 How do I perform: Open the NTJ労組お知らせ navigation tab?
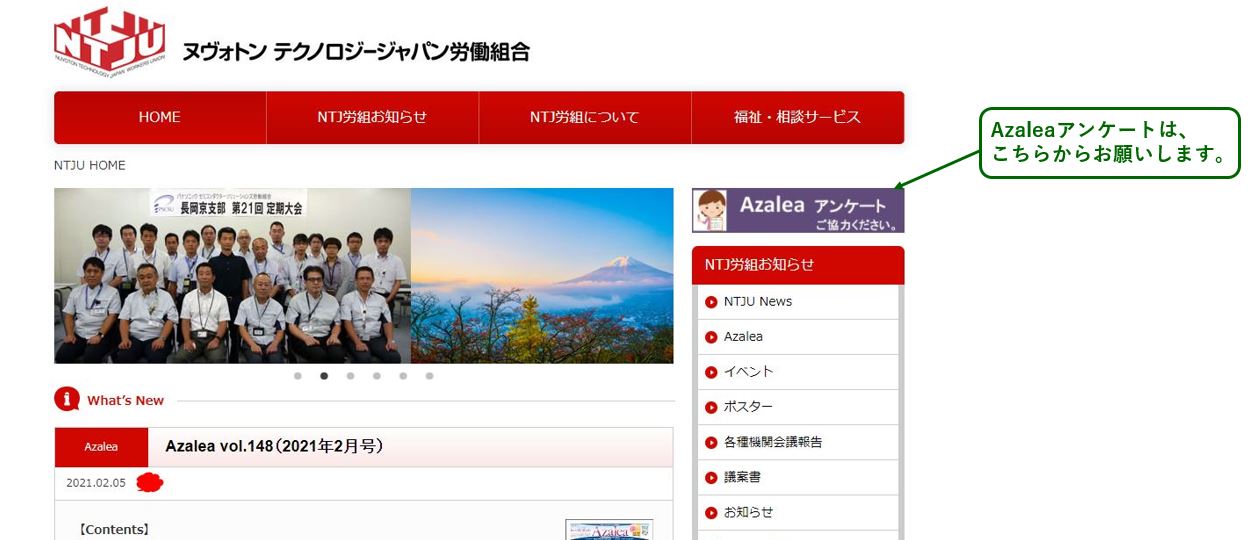click(x=372, y=117)
